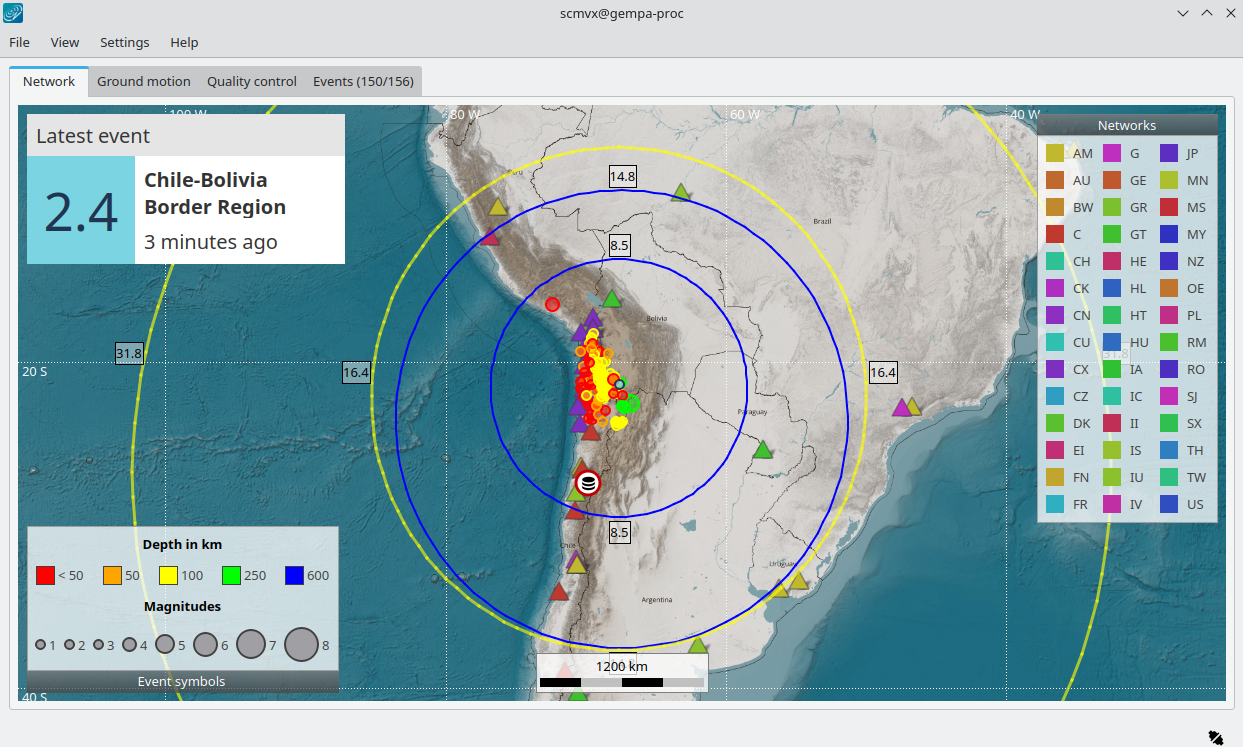Switch to the Quality control tab

(x=252, y=81)
